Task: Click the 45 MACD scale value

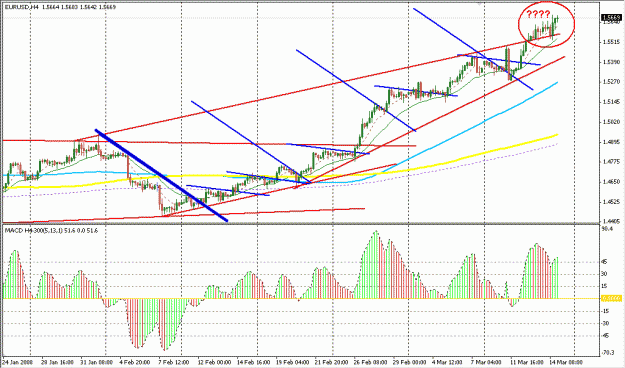Action: pos(604,262)
